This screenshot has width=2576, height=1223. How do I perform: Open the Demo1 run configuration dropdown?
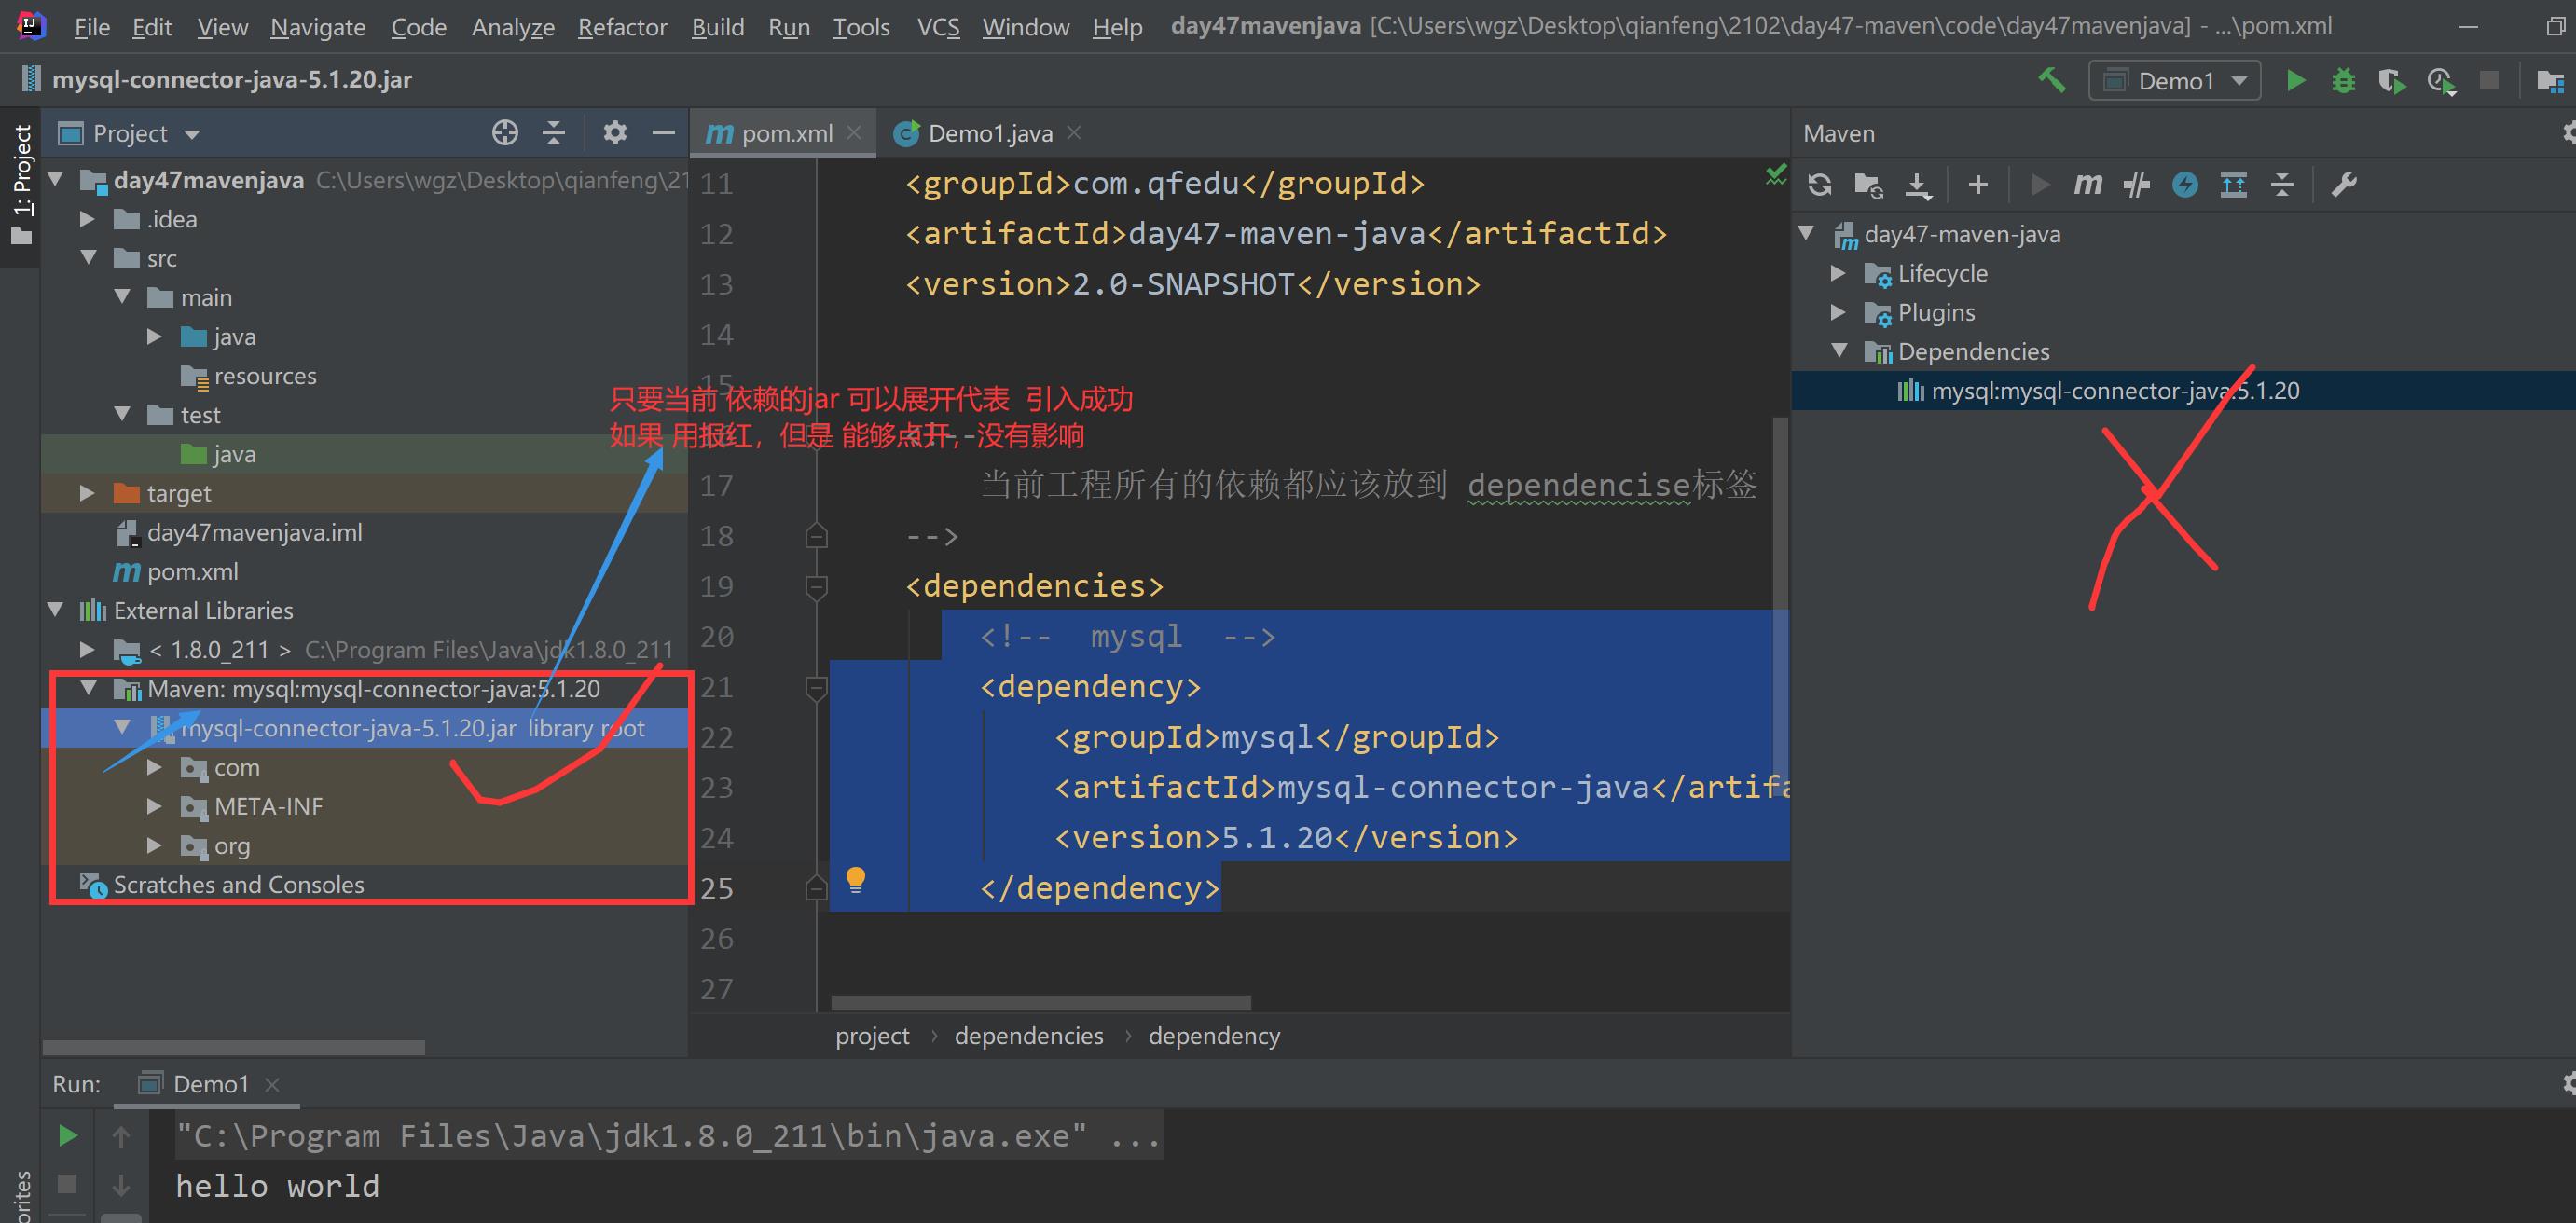(2175, 81)
